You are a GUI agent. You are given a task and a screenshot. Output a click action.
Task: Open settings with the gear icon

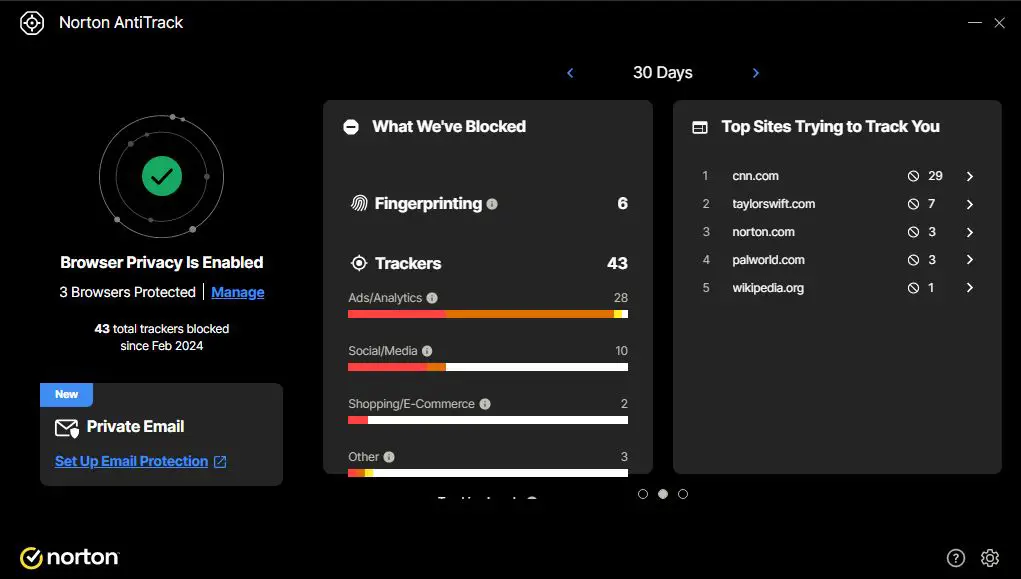point(989,557)
